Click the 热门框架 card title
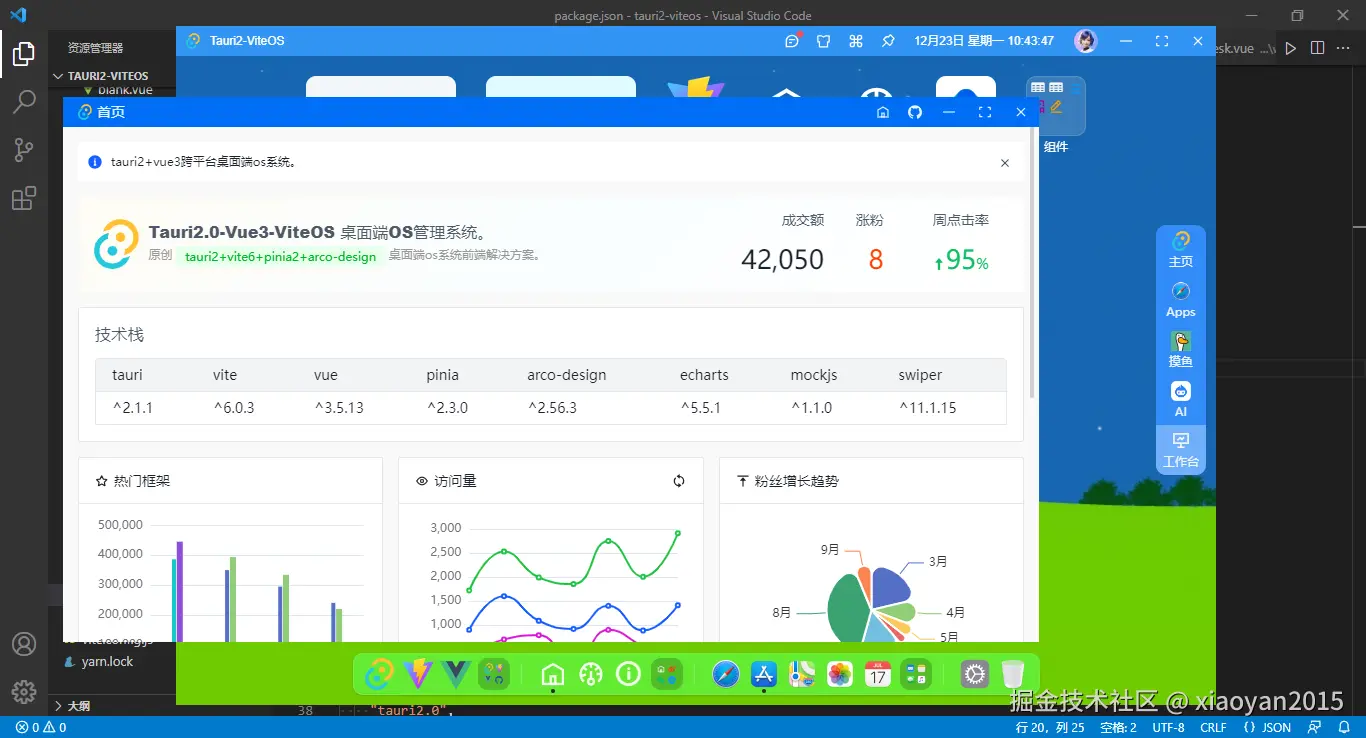The width and height of the screenshot is (1366, 738). (x=142, y=481)
